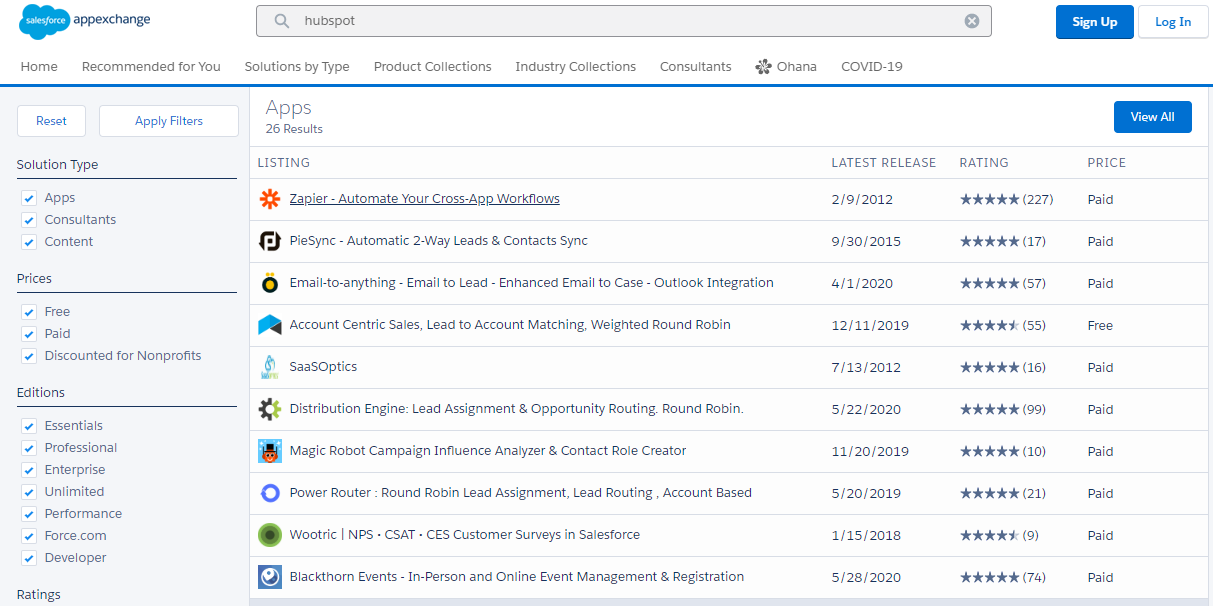Click the Rating column header
The image size is (1213, 606).
click(x=984, y=163)
